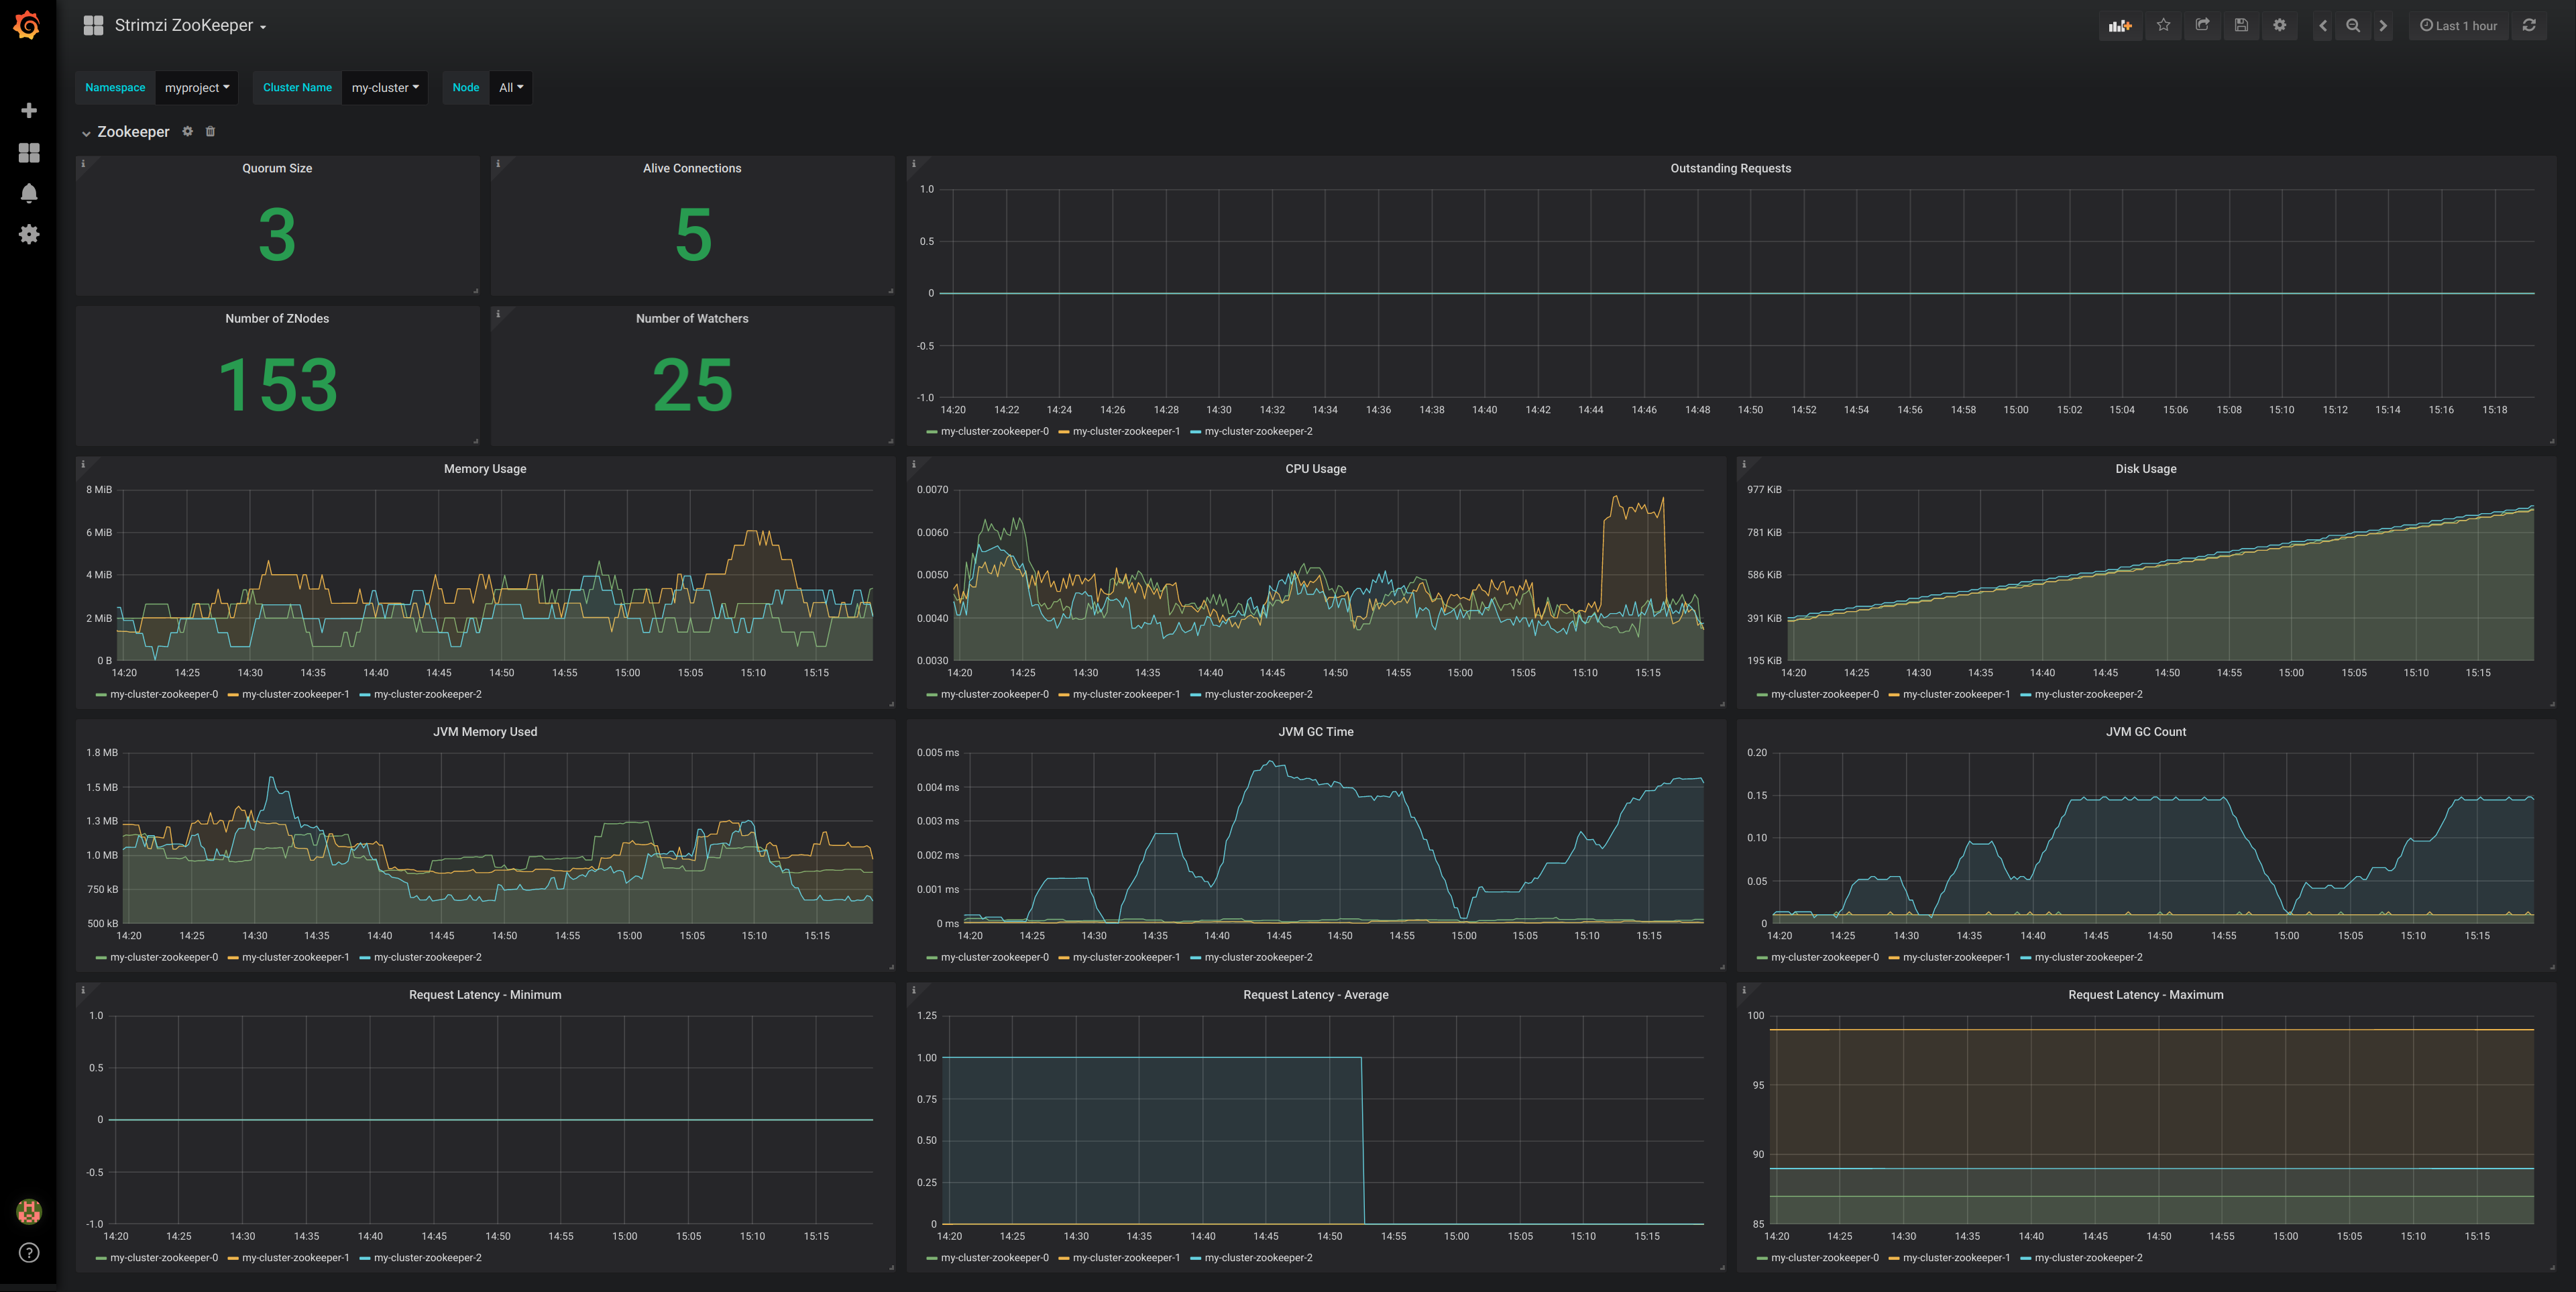Open the Namespace myproject dropdown
Screen dimensions: 2576x1292
(x=197, y=88)
